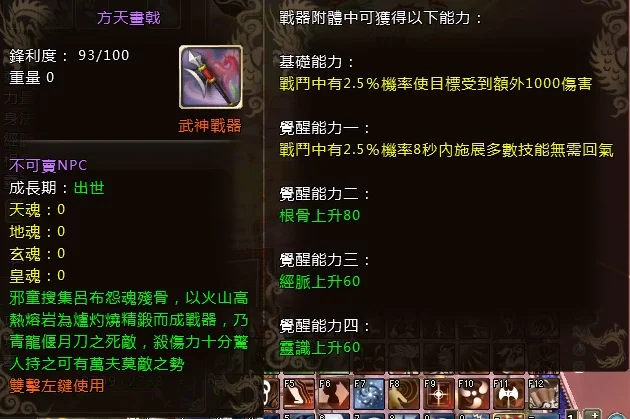This screenshot has width=630, height=419.
Task: Select the 根骨上升80 ability text
Action: [320, 216]
